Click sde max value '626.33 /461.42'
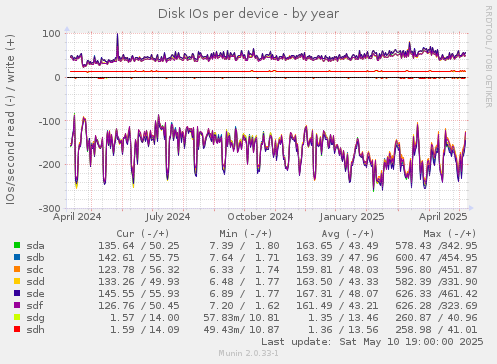 (436, 294)
